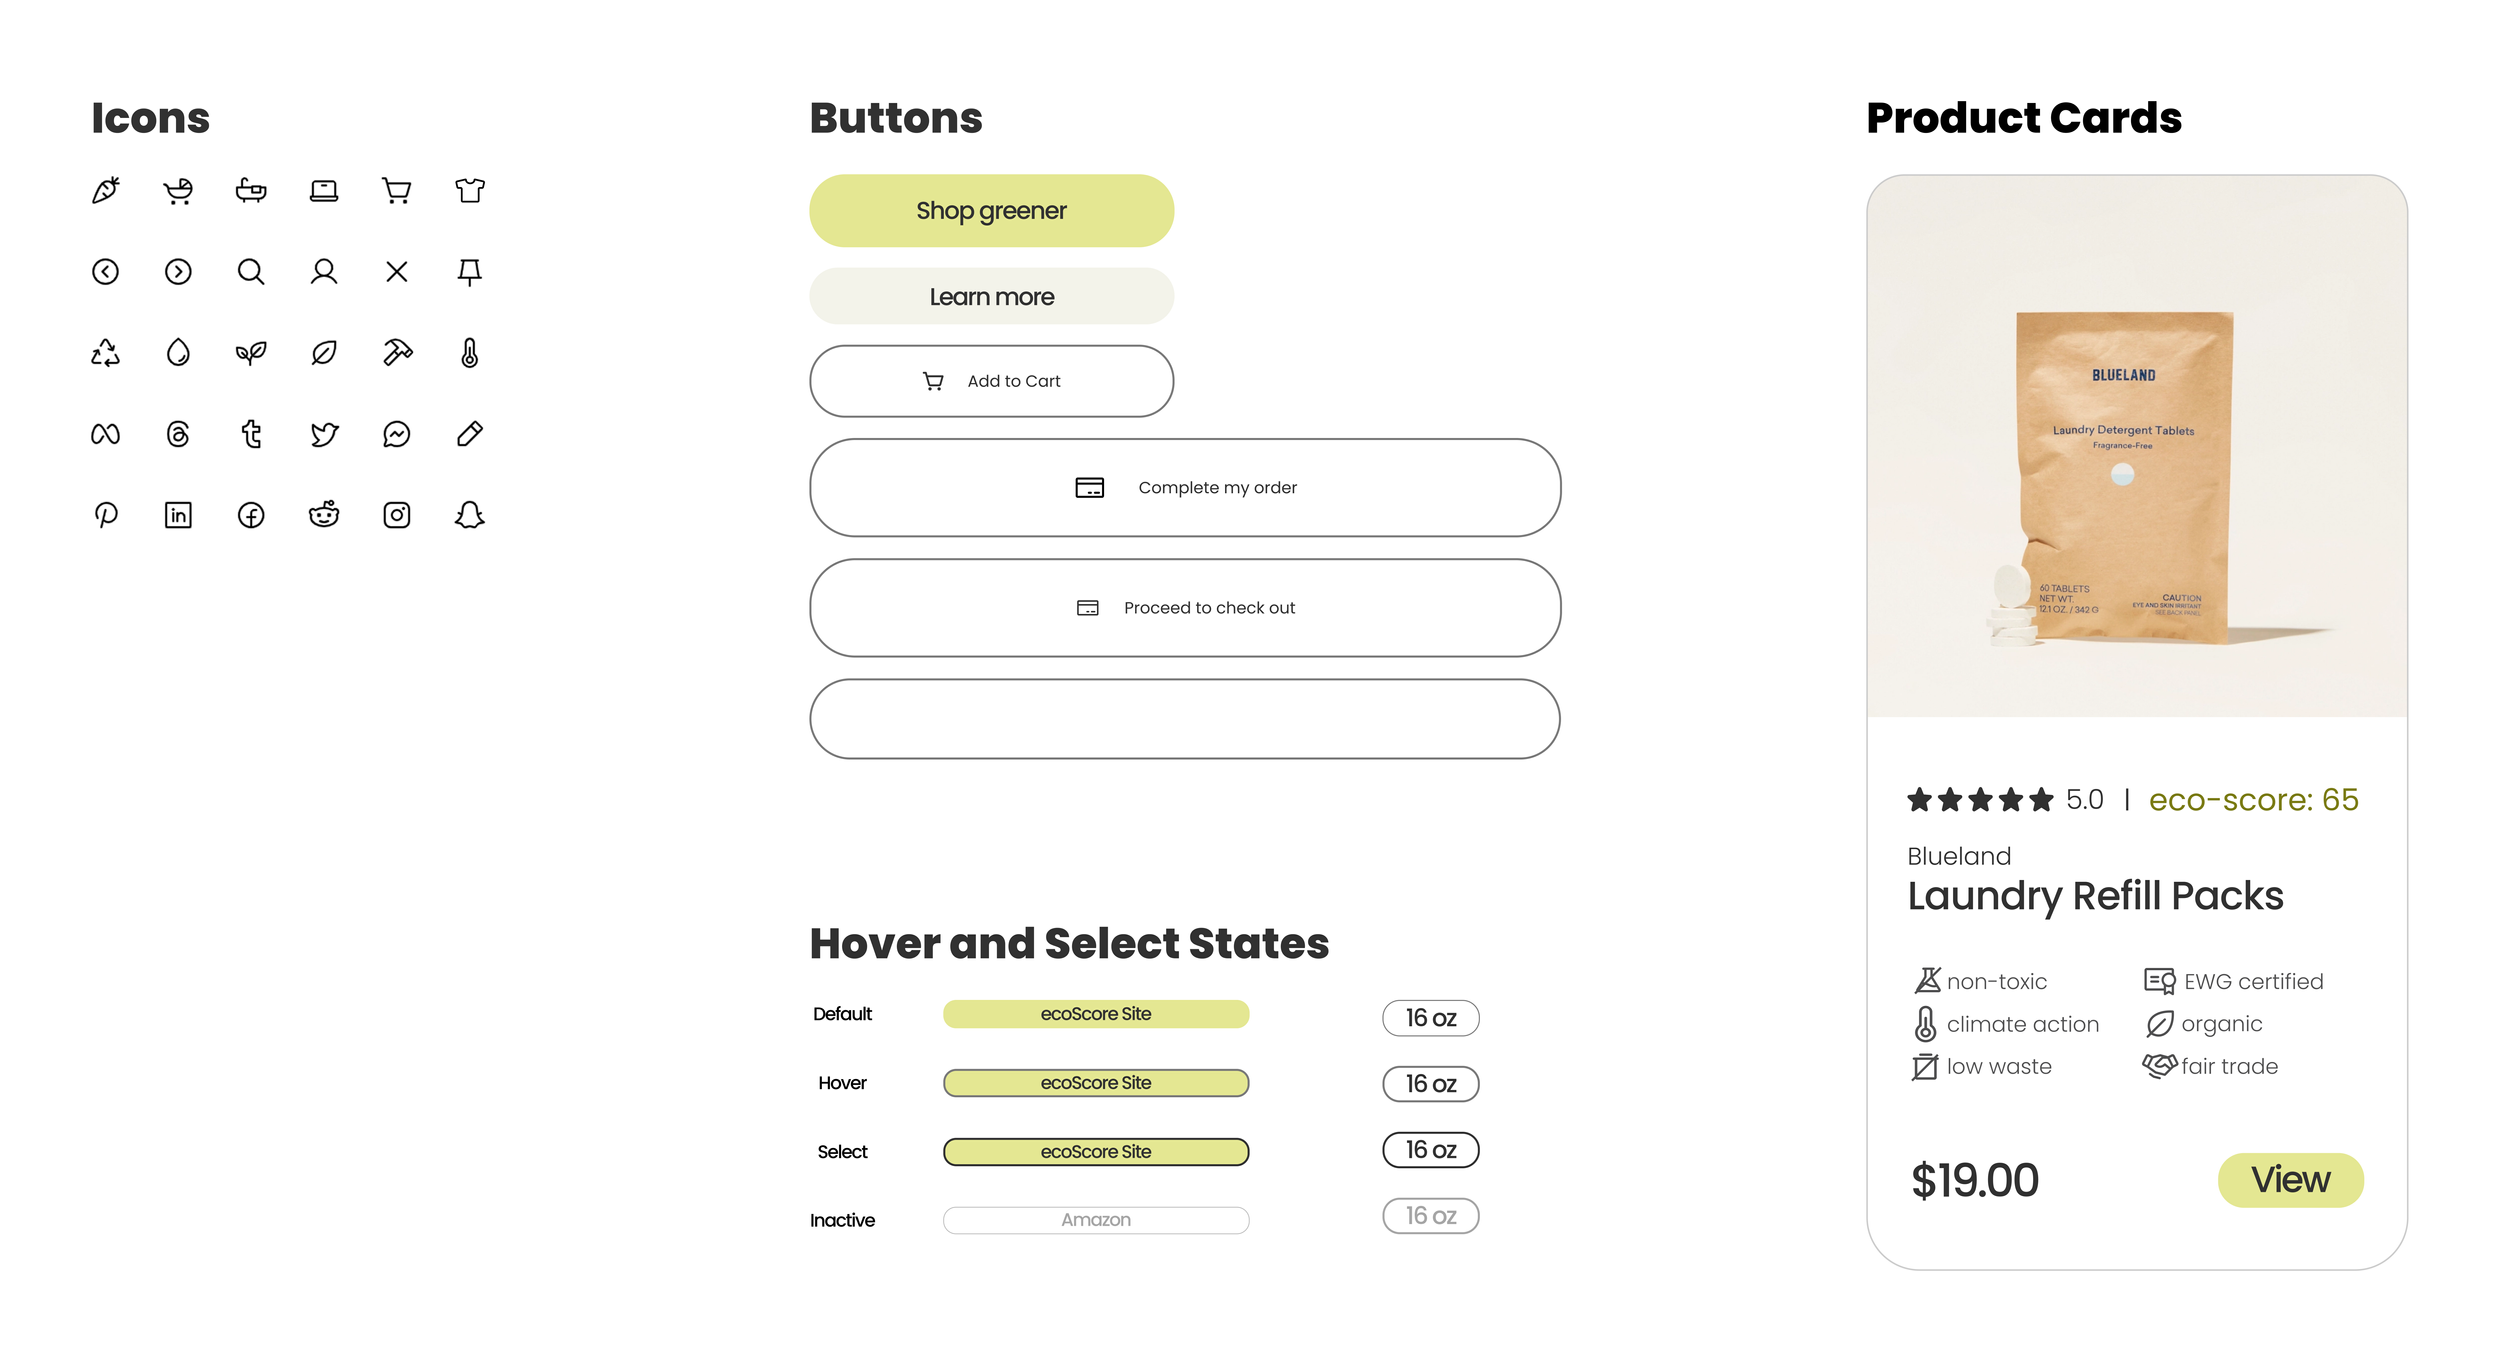Select the Pinterest logo icon

[x=105, y=514]
